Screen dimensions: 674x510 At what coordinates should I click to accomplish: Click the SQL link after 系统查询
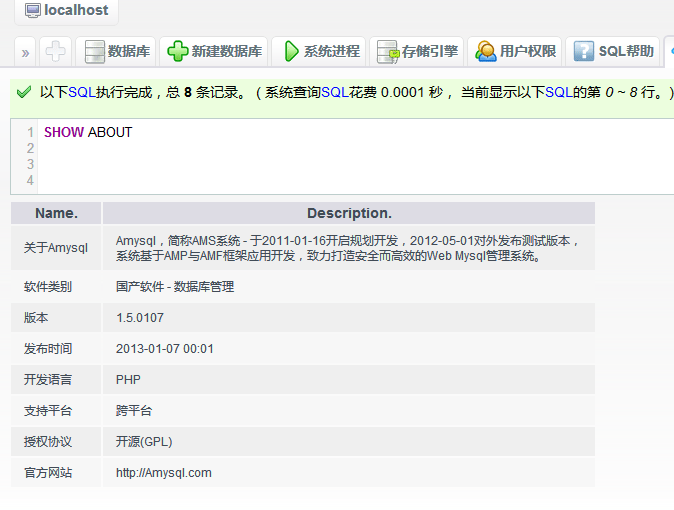pyautogui.click(x=335, y=92)
